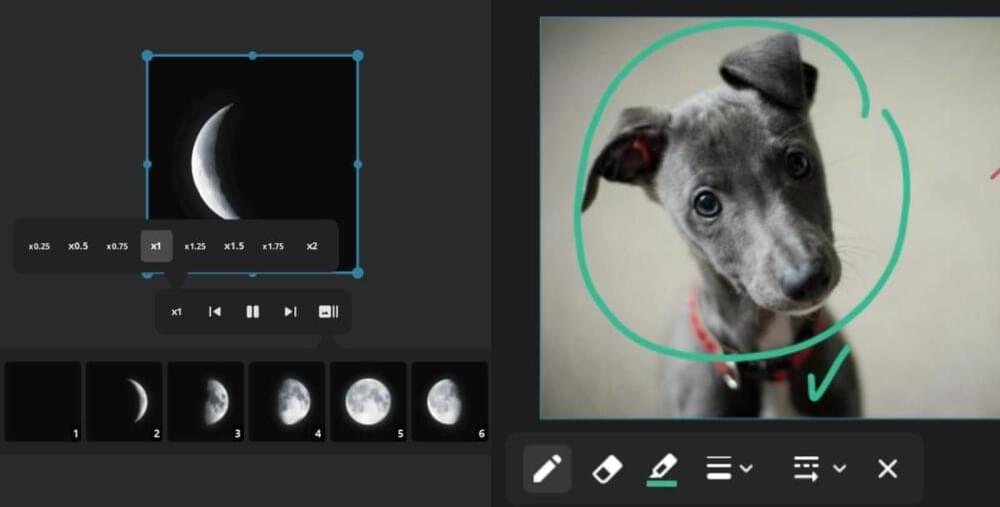Image resolution: width=1000 pixels, height=507 pixels.
Task: Open the x1 playback speed menu
Action: 176,312
